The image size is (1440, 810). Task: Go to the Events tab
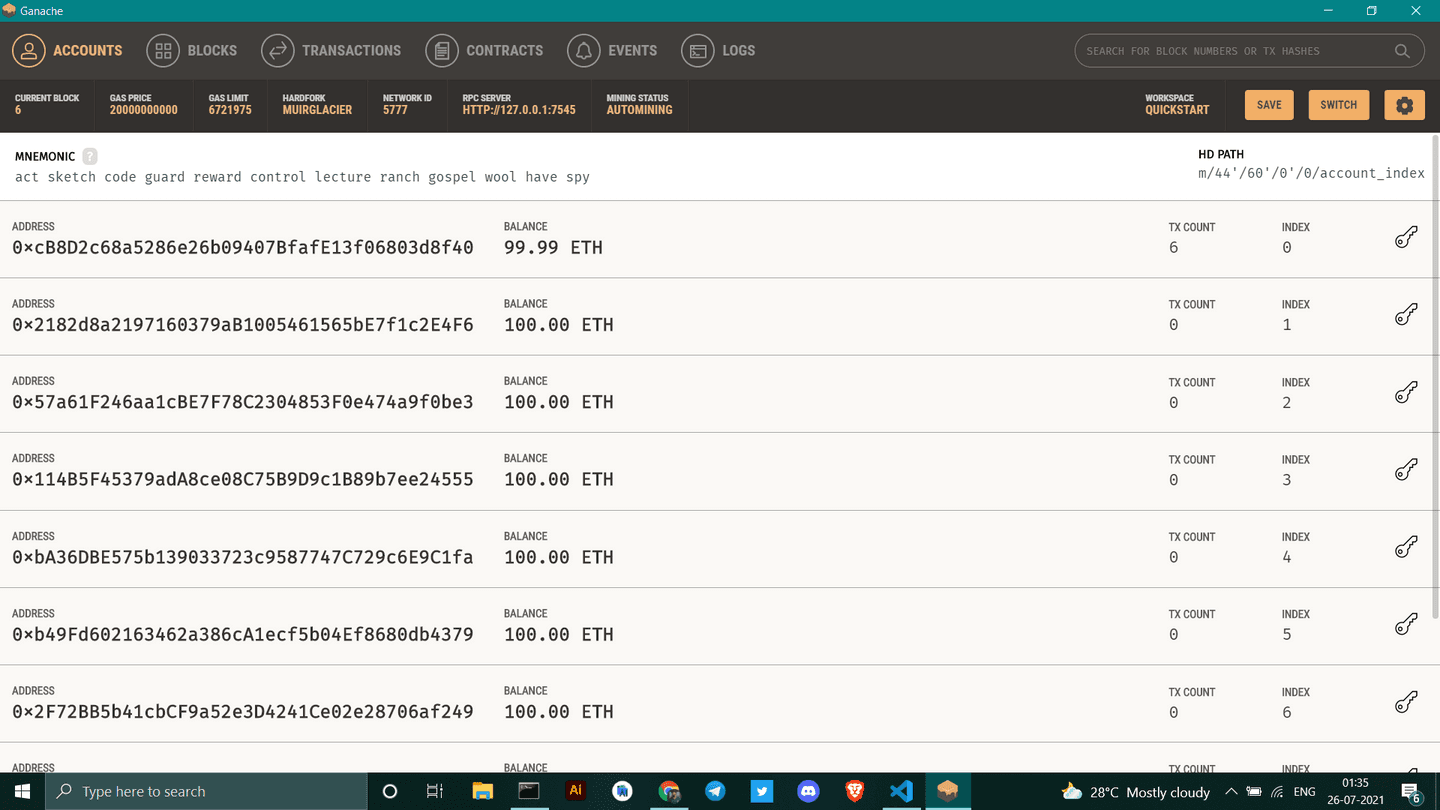click(x=612, y=50)
